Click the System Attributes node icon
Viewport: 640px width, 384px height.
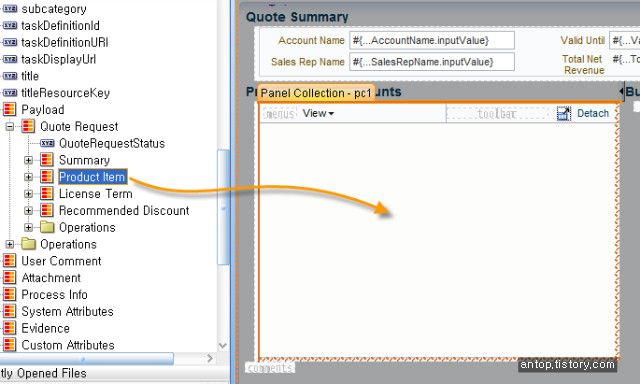click(x=9, y=311)
